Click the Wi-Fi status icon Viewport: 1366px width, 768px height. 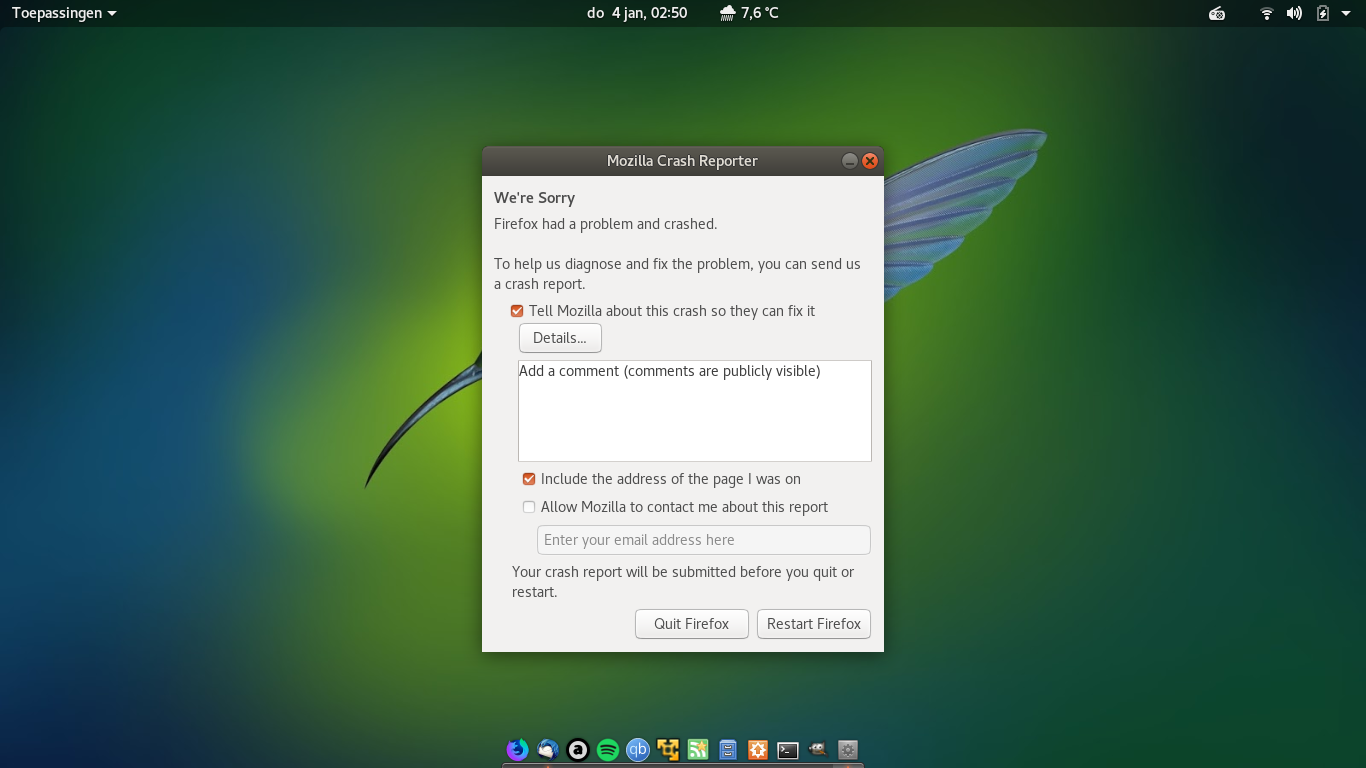1267,13
